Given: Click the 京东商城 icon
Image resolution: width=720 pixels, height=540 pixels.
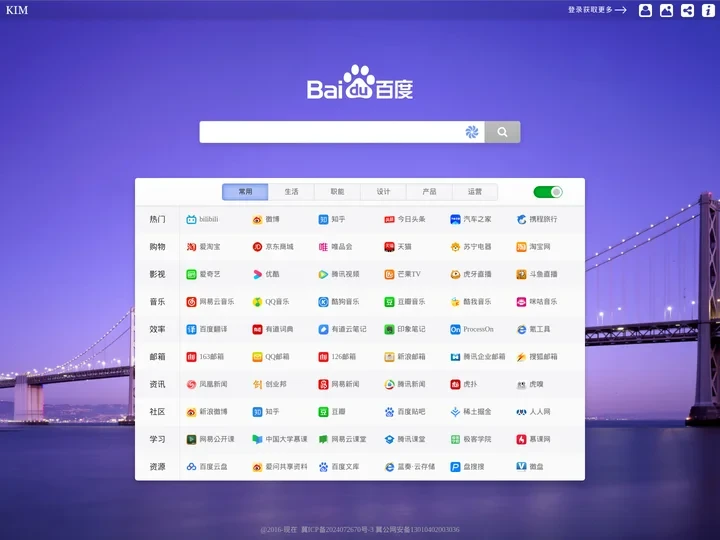Looking at the screenshot, I should tap(257, 247).
